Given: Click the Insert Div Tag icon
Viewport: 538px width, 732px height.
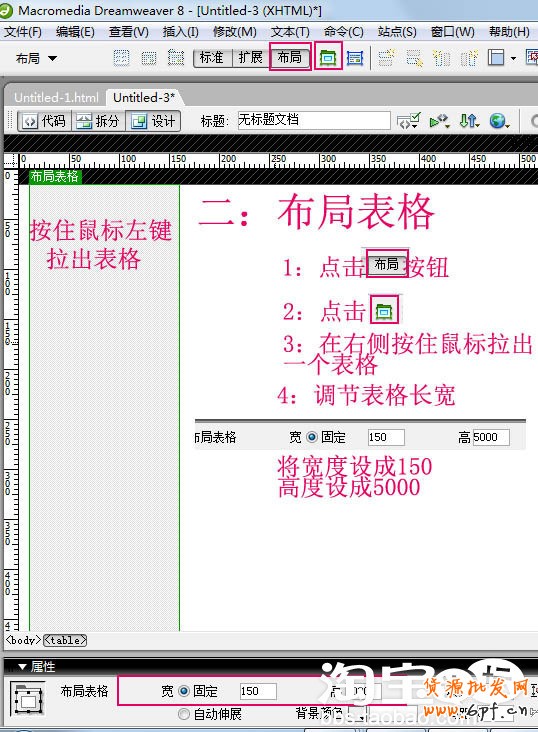Looking at the screenshot, I should tap(149, 58).
